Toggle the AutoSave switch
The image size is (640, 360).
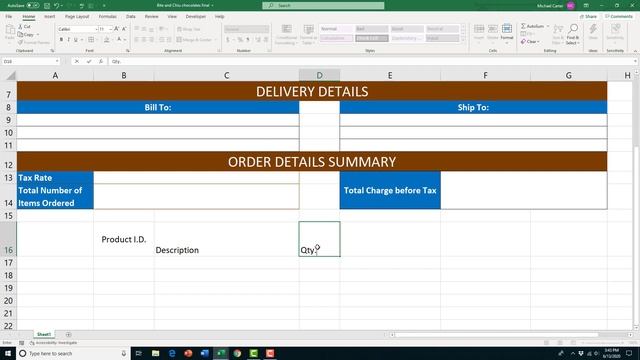(x=33, y=5)
